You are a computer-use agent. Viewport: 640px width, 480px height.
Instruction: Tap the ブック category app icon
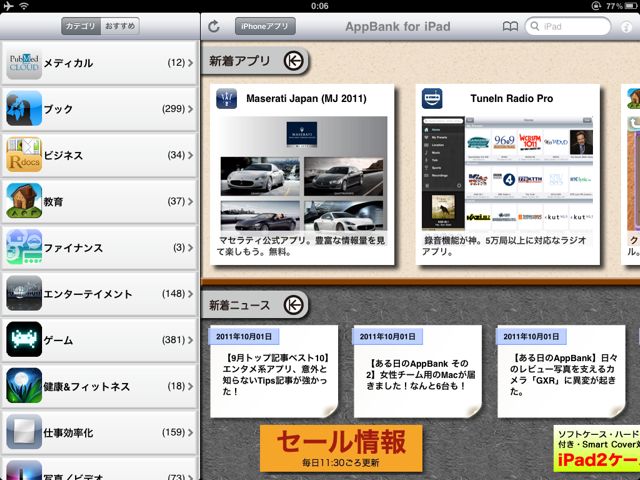pos(24,109)
